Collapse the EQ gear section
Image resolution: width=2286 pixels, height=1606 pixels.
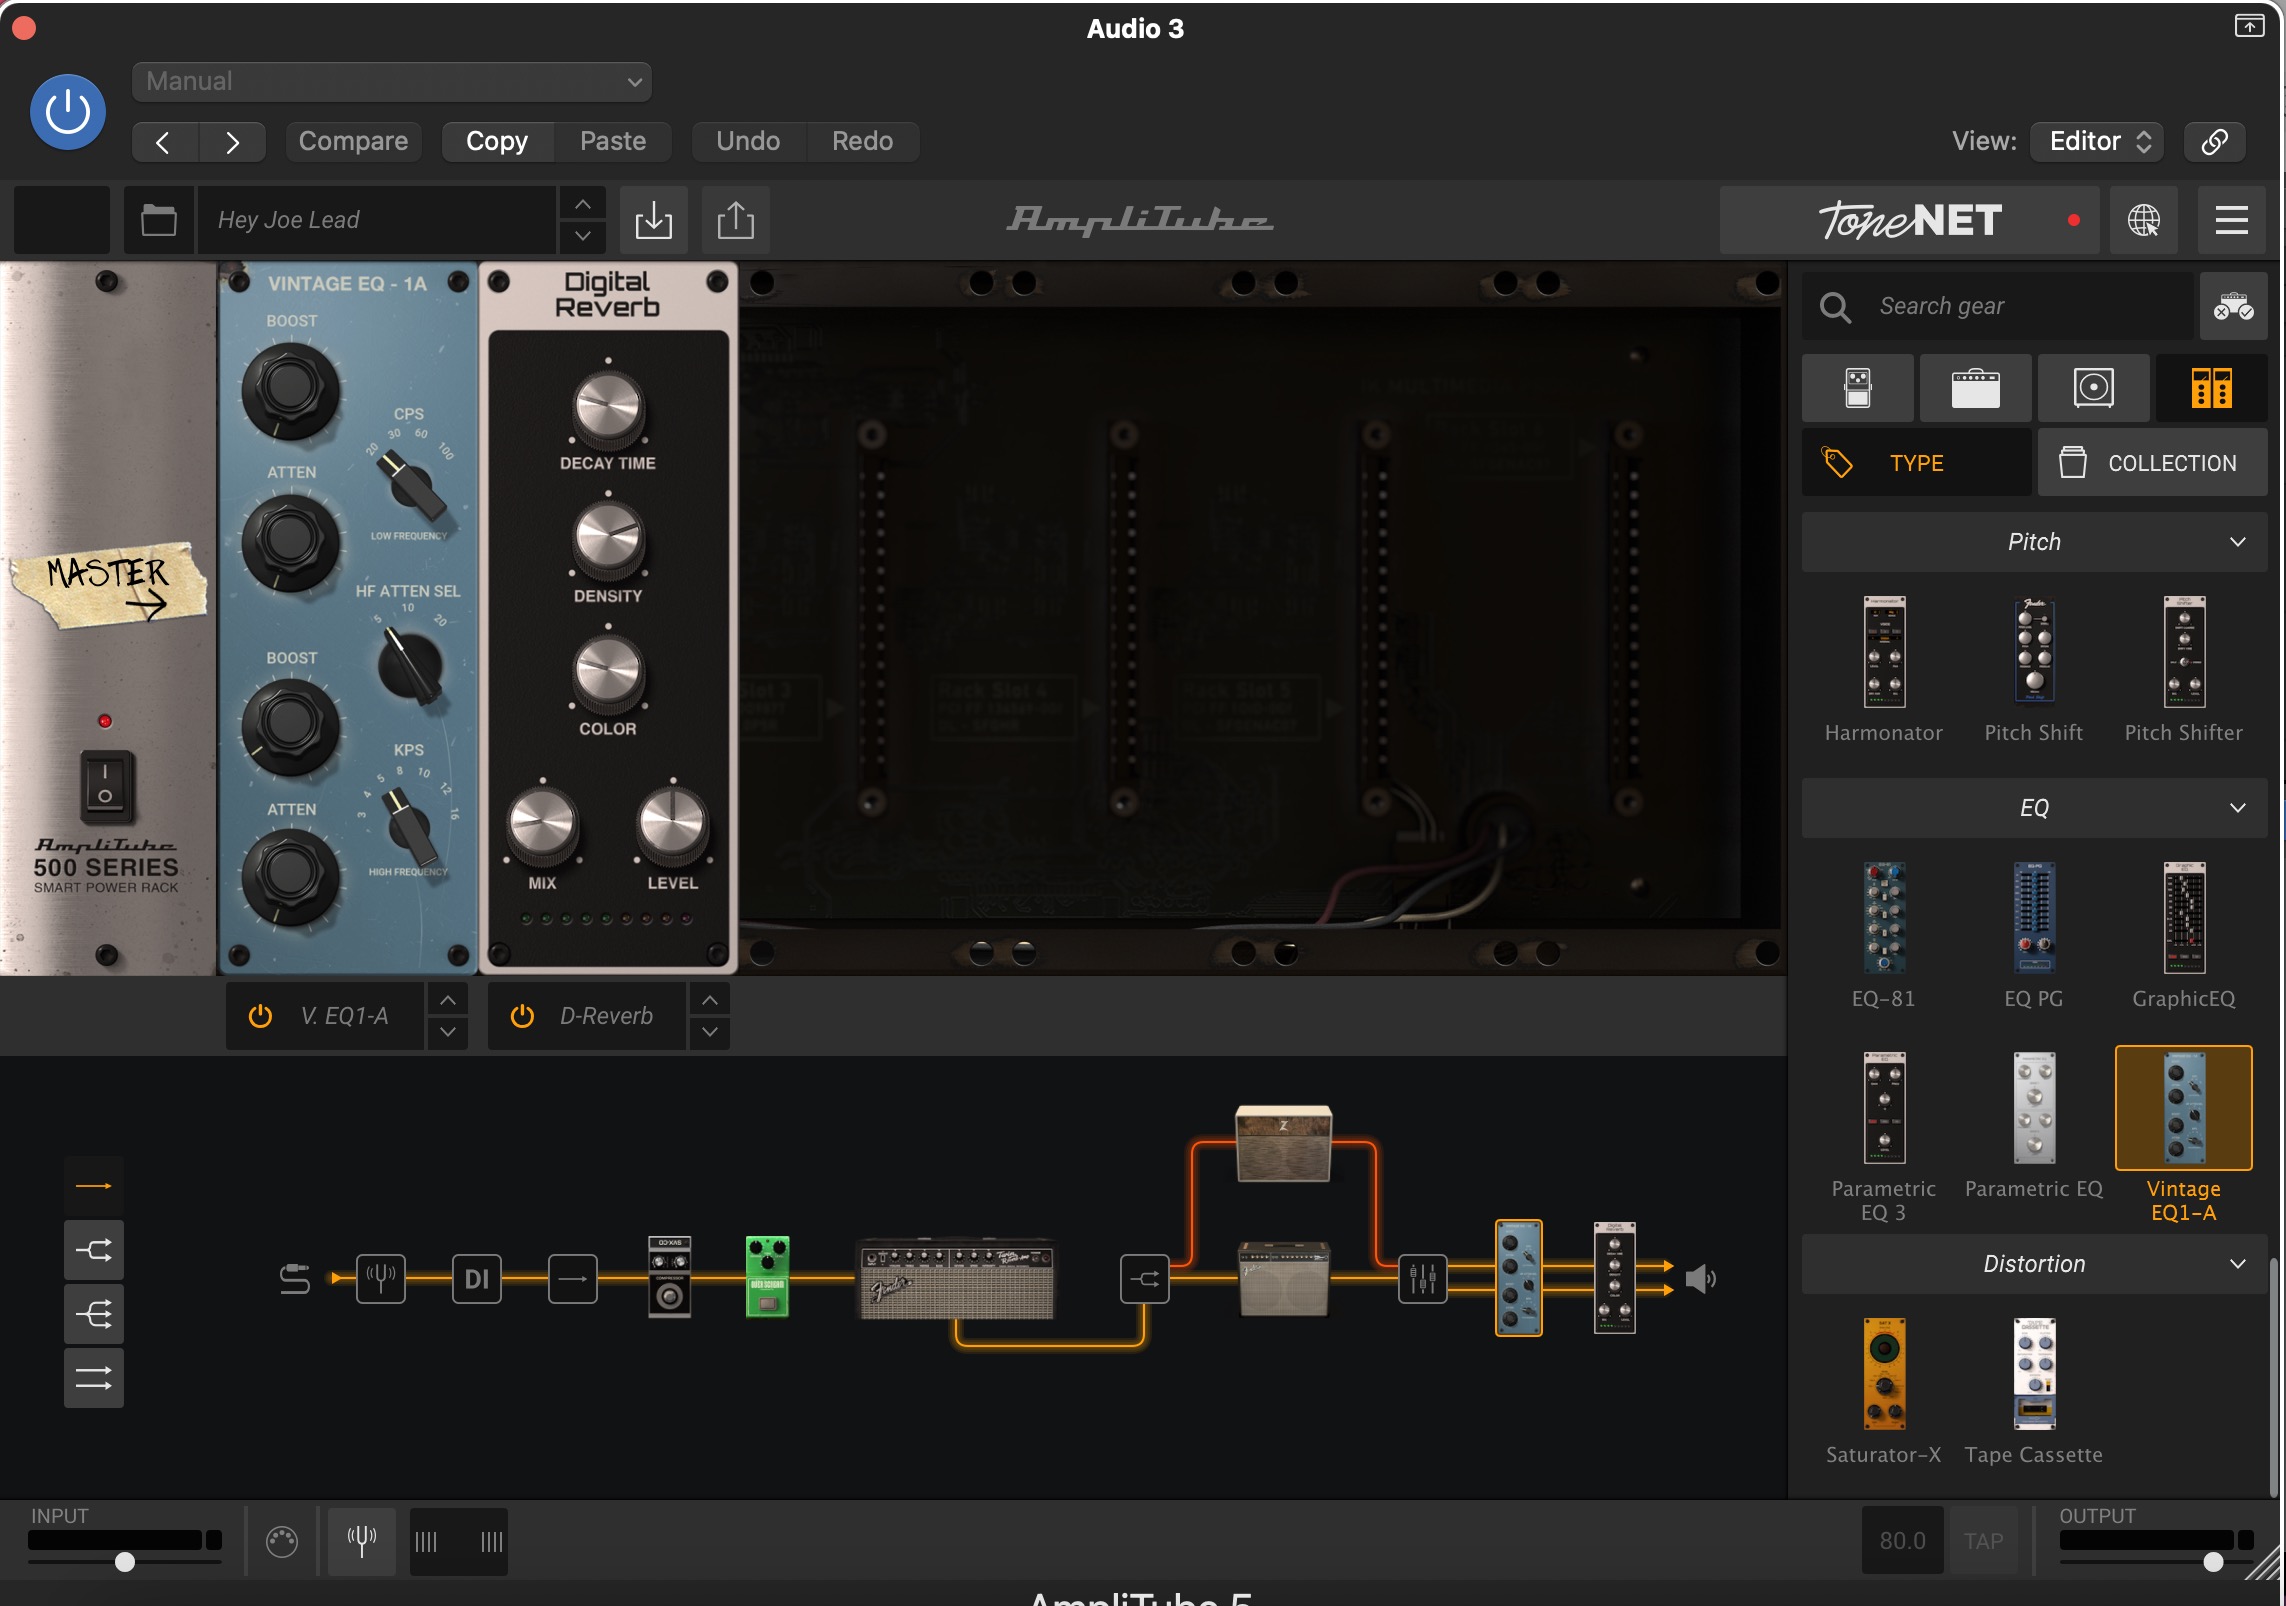(x=2034, y=808)
